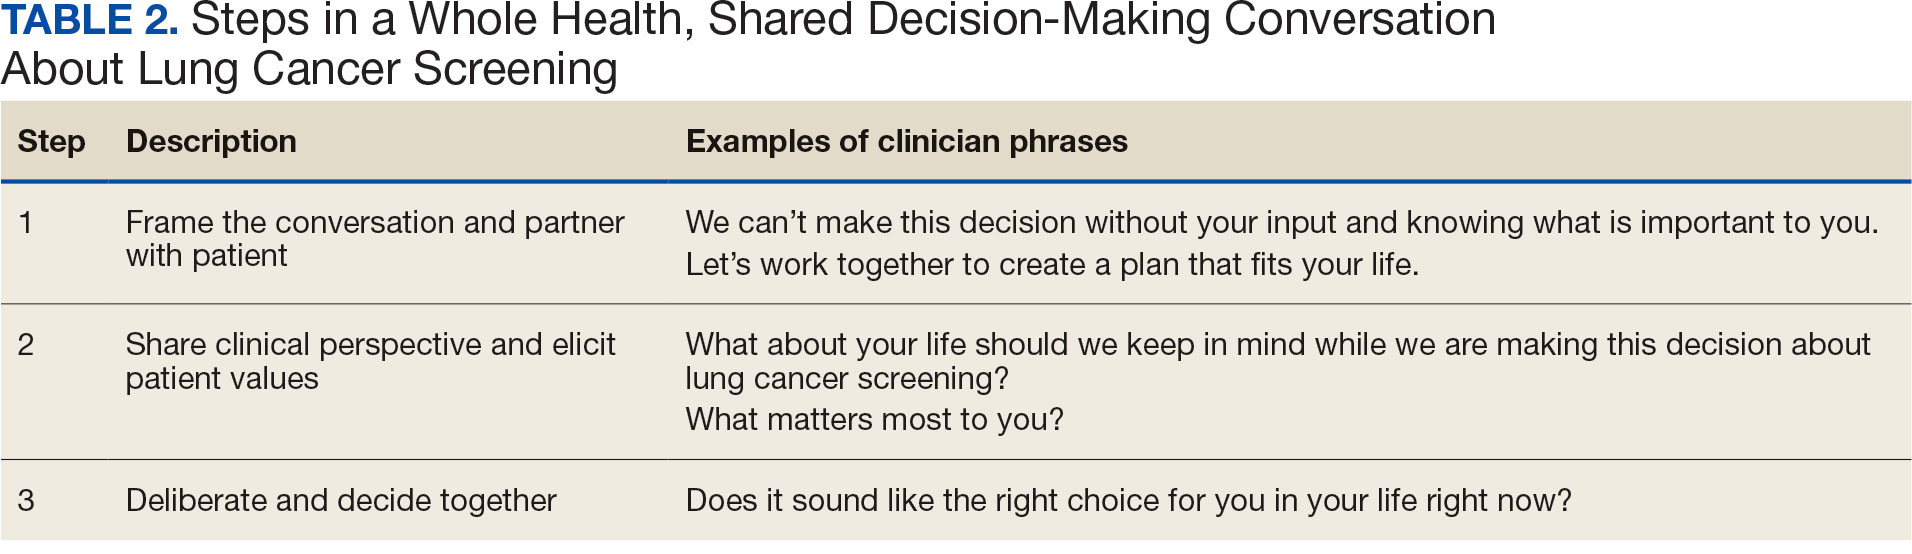Viewport: 1912px width, 554px height.
Task: Select the Step column header
Action: (x=51, y=142)
